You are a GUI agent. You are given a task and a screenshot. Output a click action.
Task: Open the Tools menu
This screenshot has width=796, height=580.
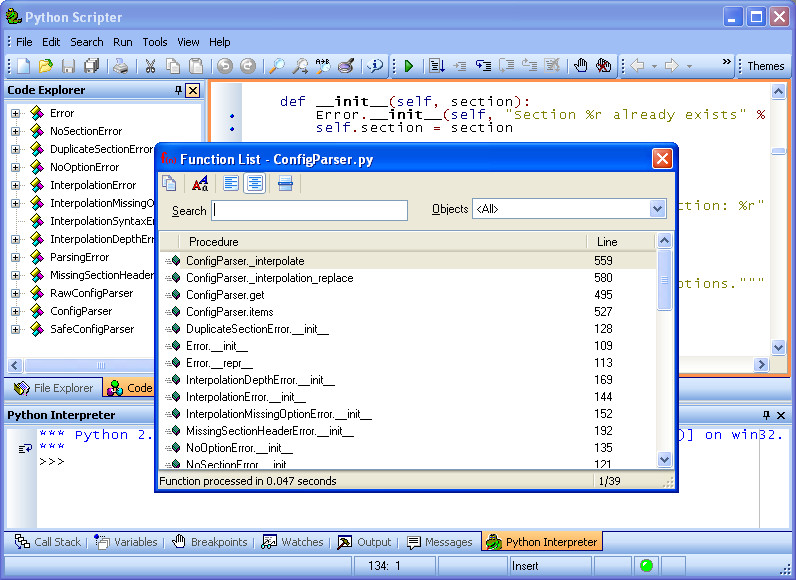[x=154, y=42]
